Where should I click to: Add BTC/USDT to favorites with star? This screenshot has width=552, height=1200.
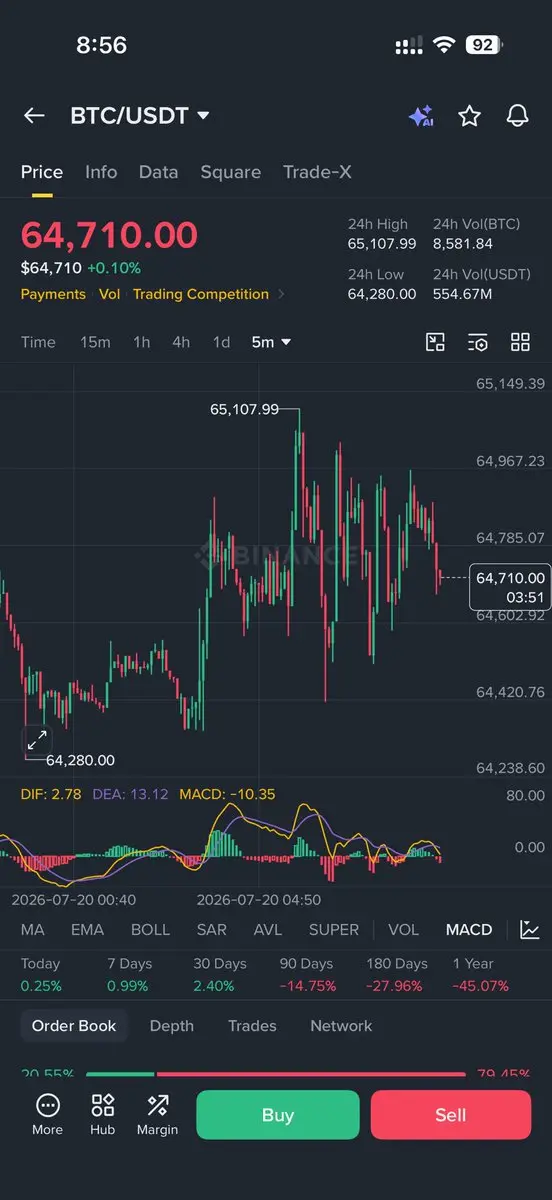coord(469,116)
